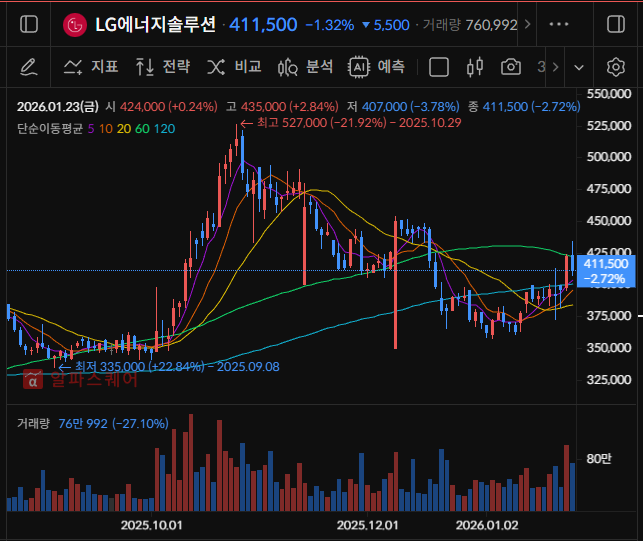643x541 pixels.
Task: Click the 375,000 price axis label
Action: point(609,316)
